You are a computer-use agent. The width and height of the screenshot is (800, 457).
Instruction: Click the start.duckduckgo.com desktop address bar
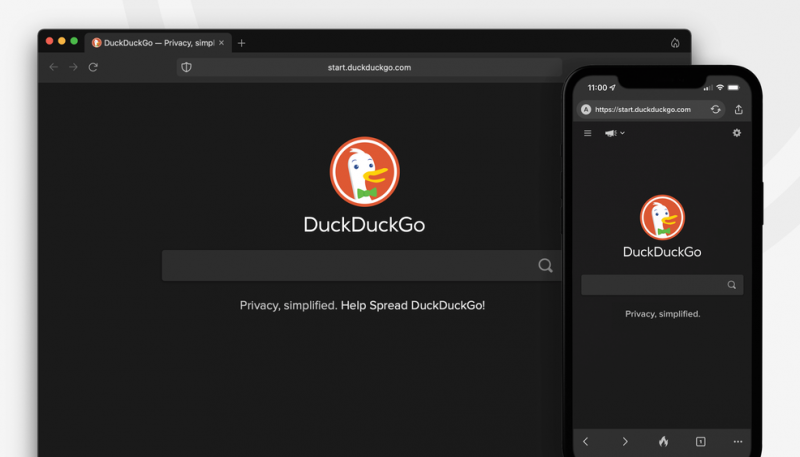369,67
